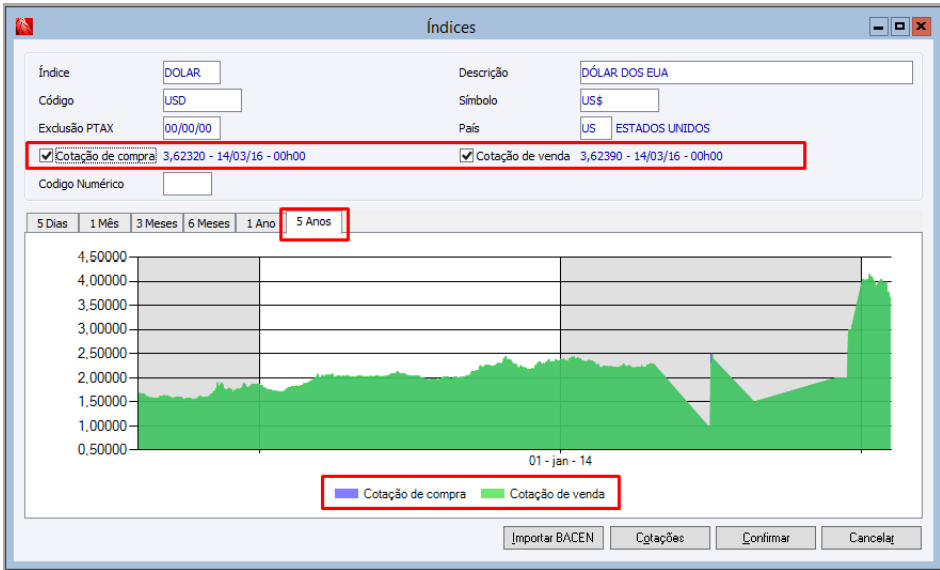
Task: Click the 01 - jan - 14 axis label
Action: (x=560, y=461)
